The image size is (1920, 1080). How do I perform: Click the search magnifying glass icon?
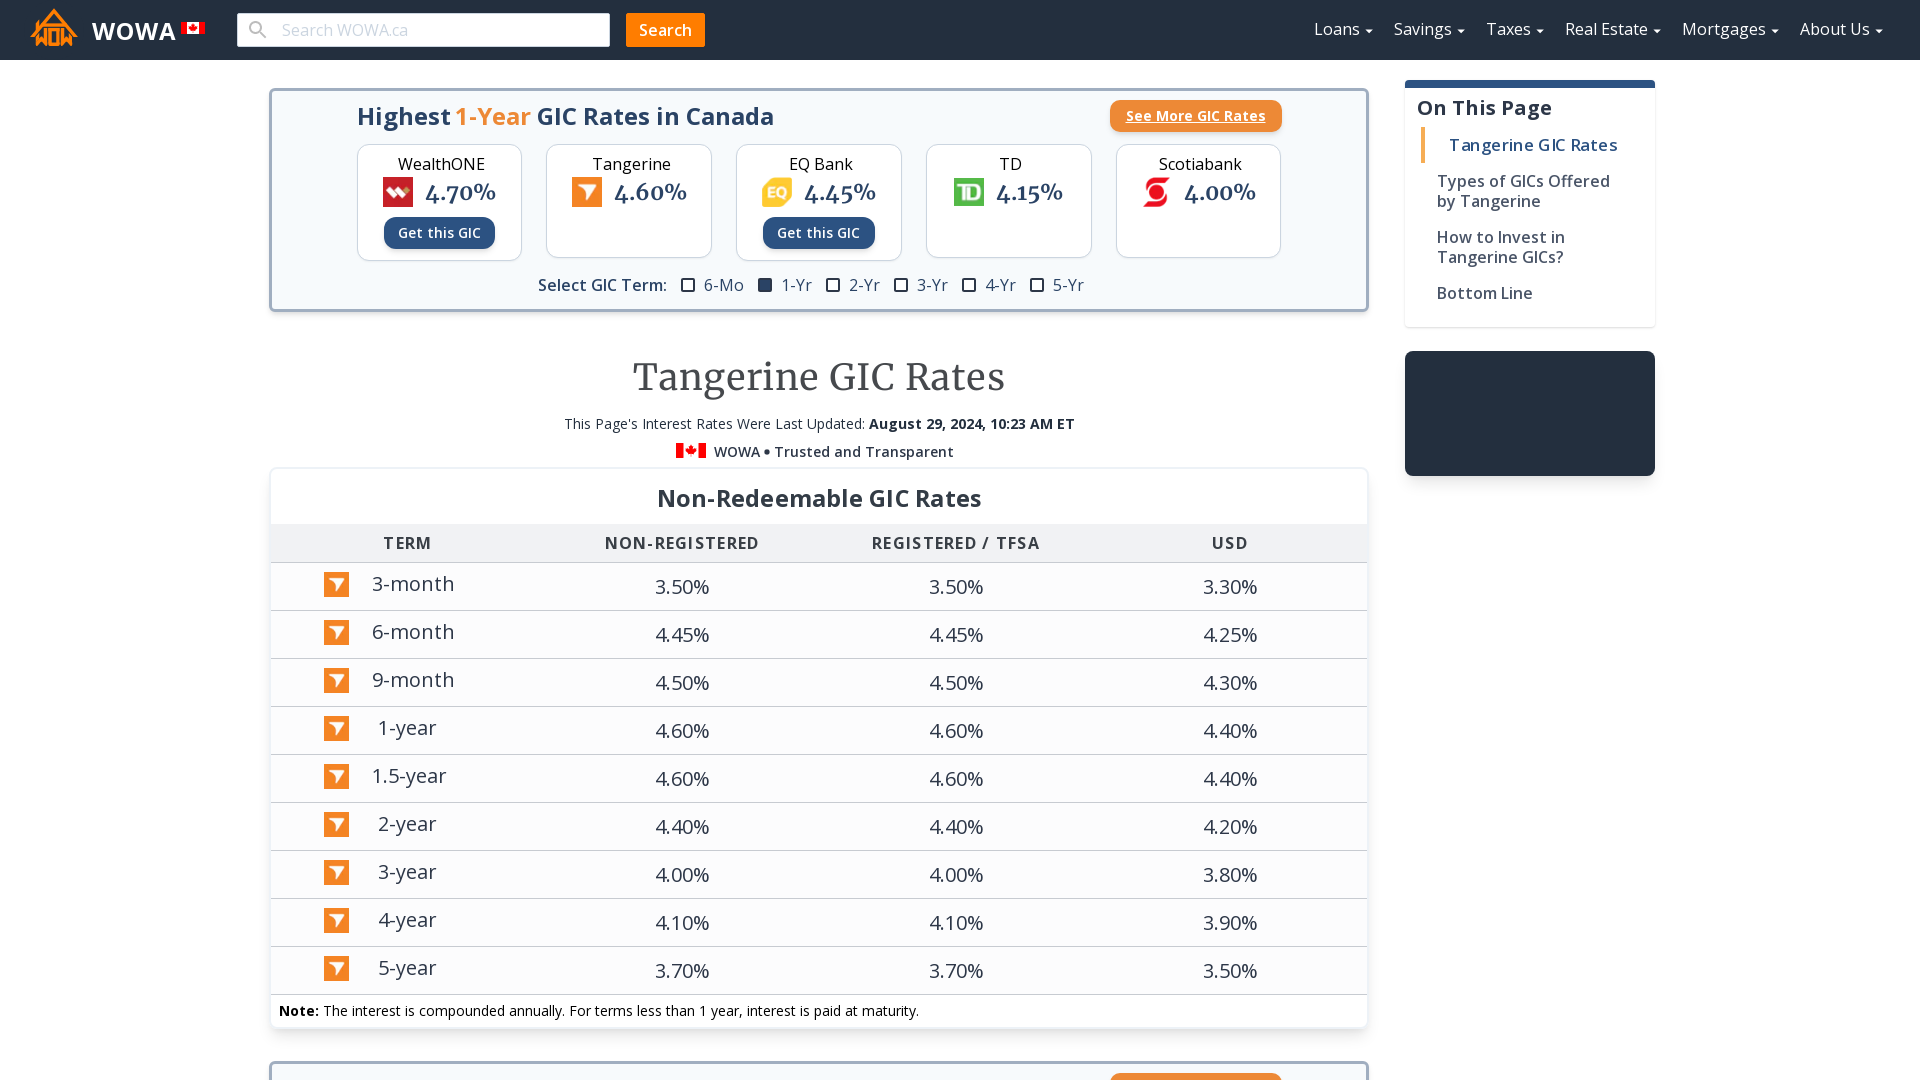pos(258,29)
